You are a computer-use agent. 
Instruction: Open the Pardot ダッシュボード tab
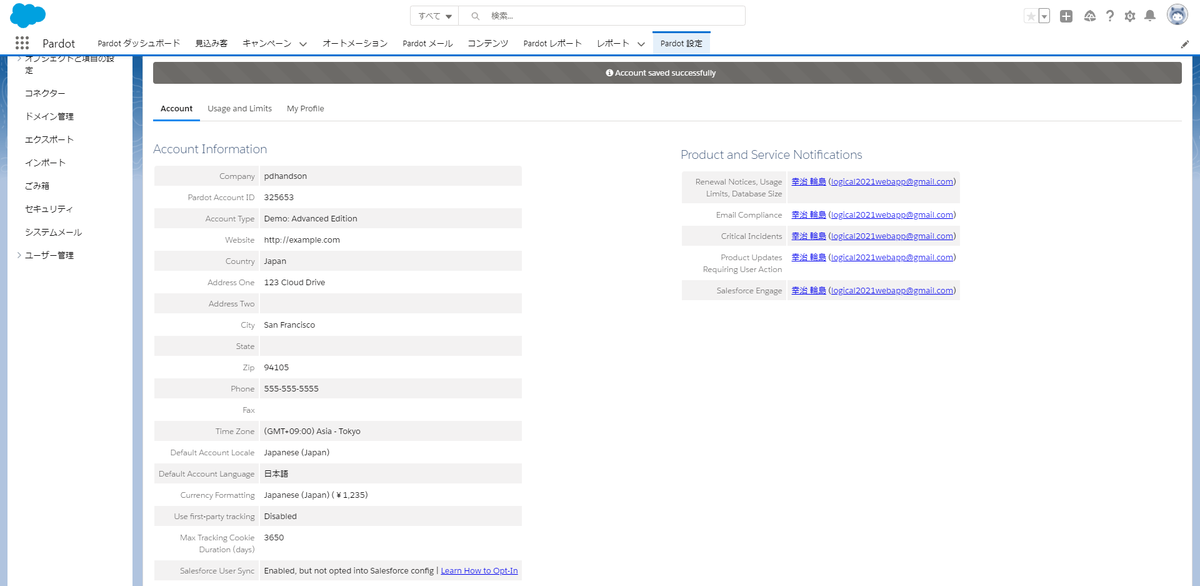[x=138, y=43]
